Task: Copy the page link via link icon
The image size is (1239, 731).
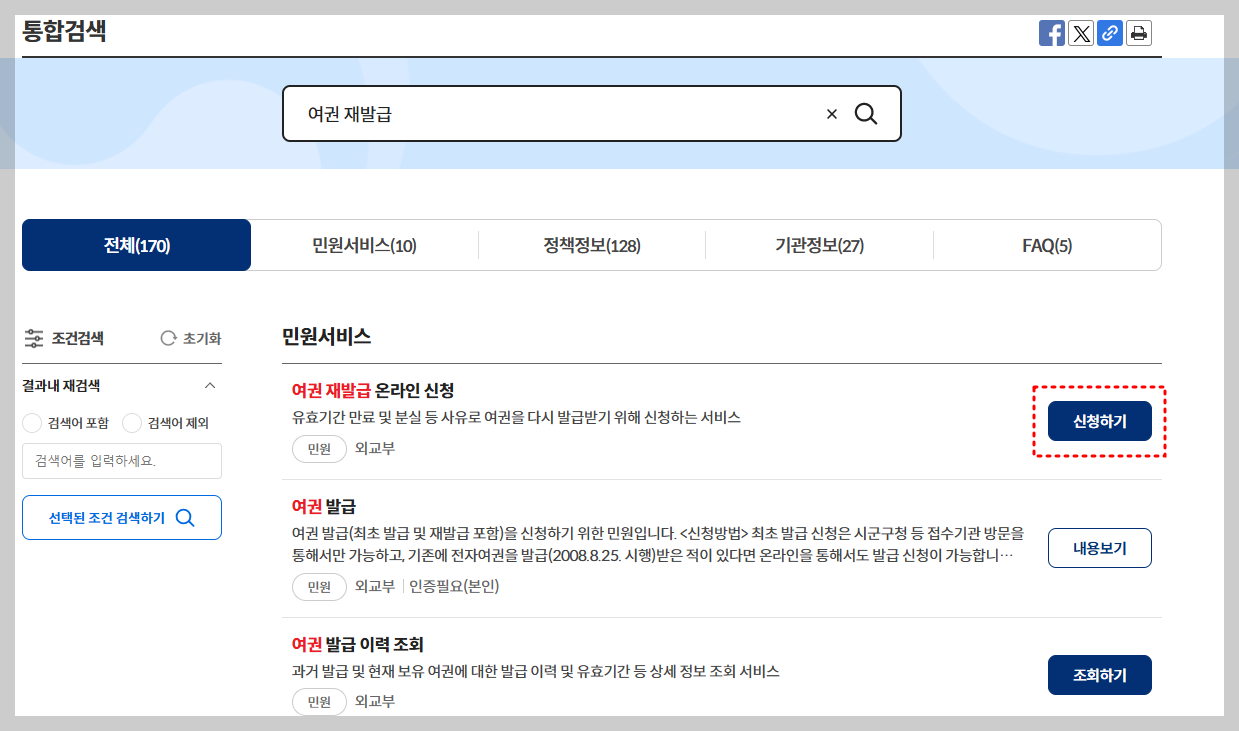Action: (1109, 32)
